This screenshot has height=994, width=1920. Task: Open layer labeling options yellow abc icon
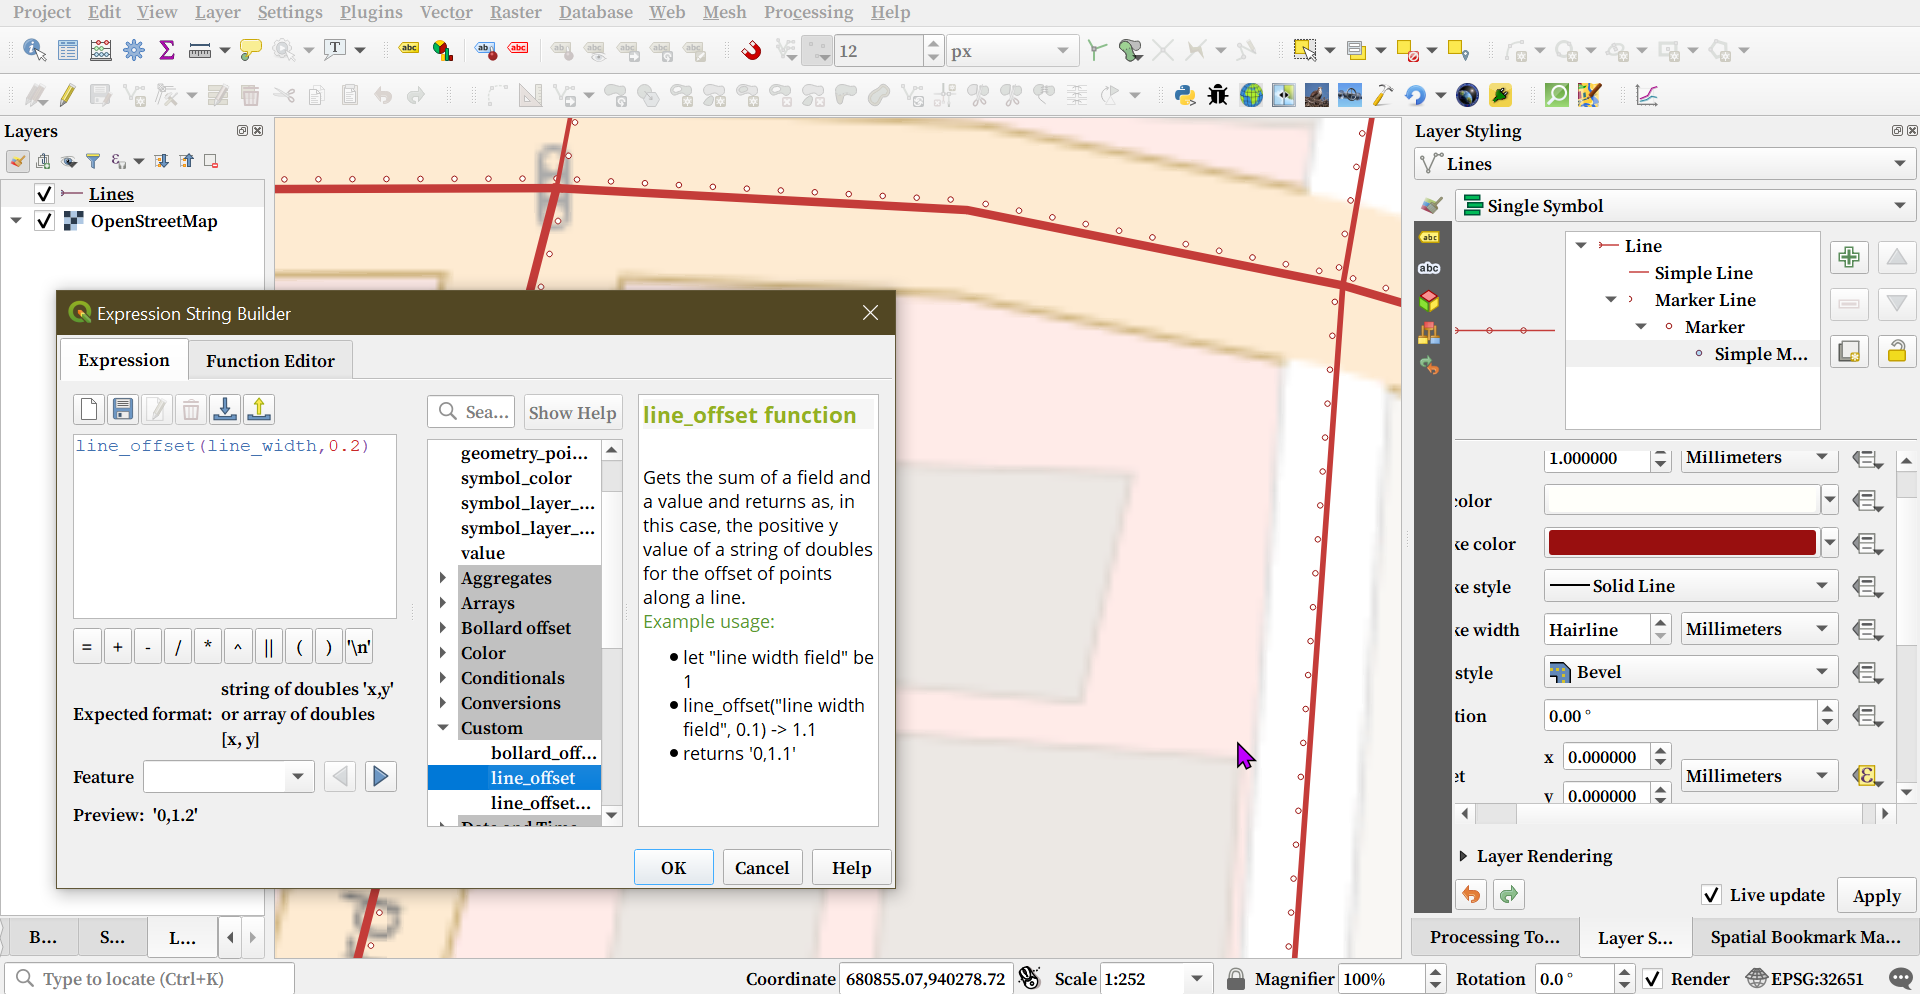pyautogui.click(x=409, y=49)
